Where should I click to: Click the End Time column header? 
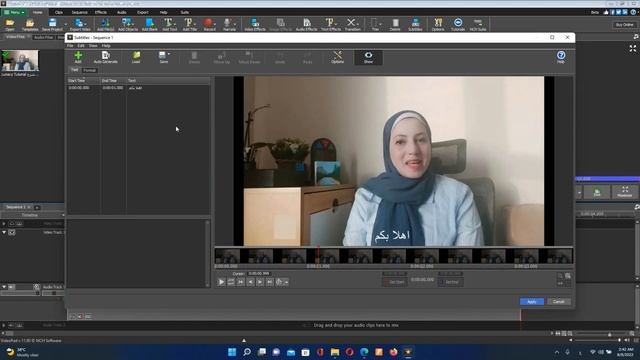point(113,80)
